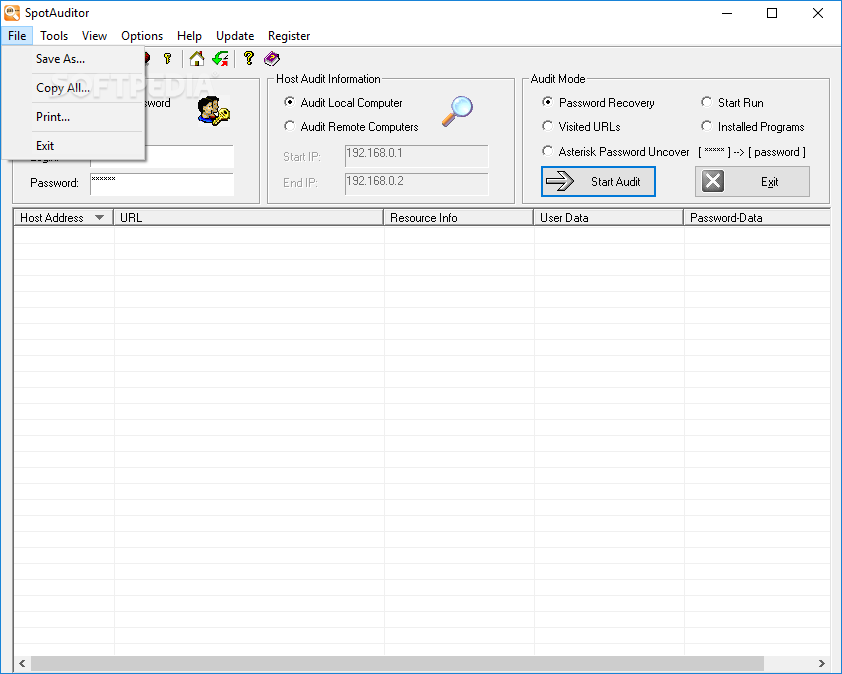Click the Start Audit button

598,182
